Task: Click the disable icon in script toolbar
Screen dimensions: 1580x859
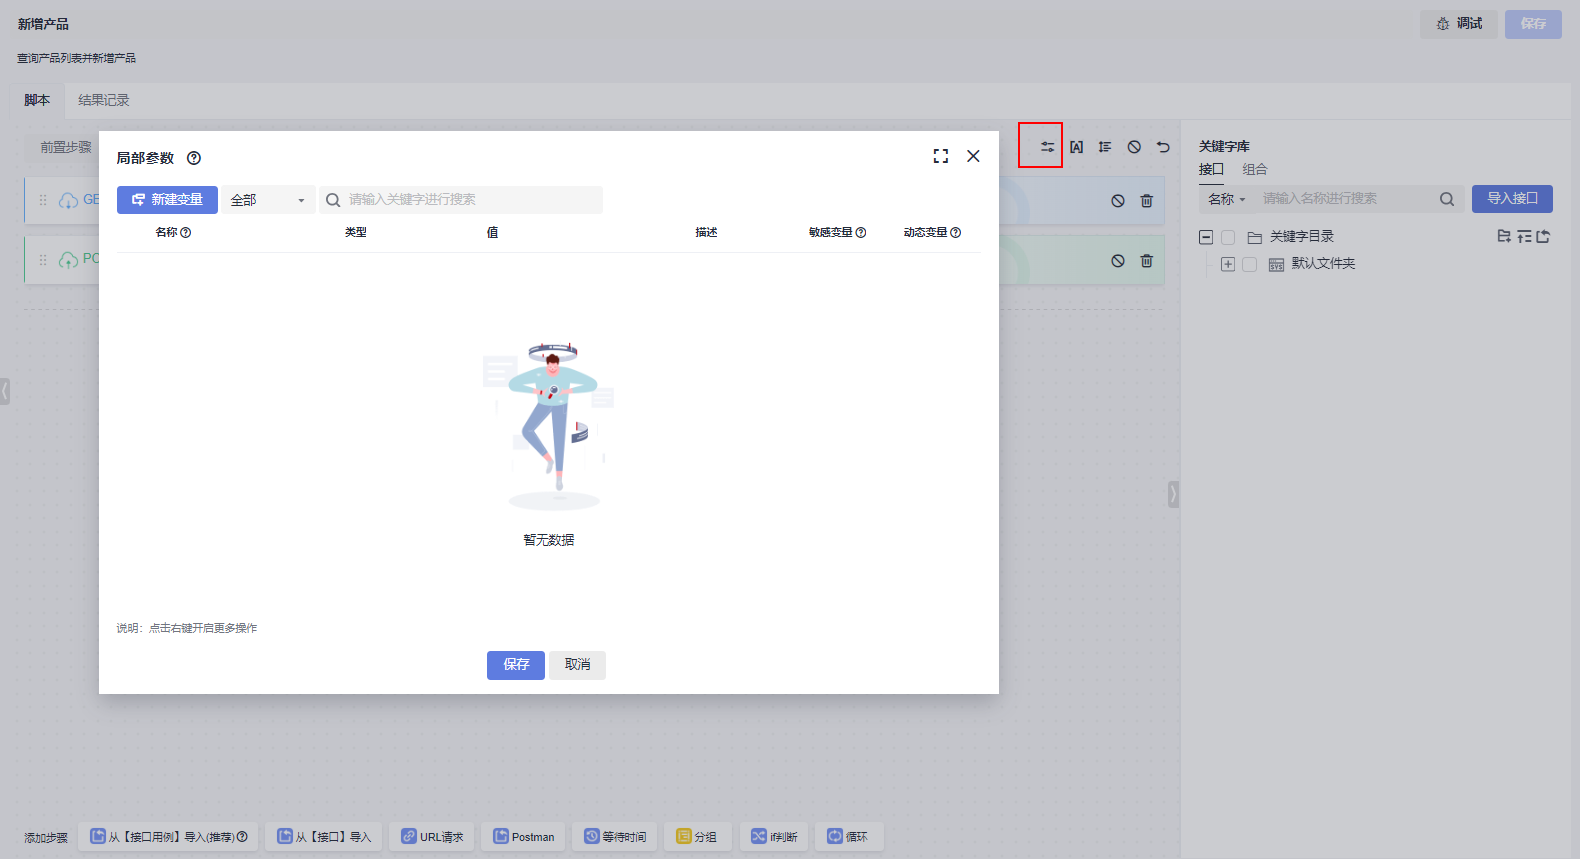Action: tap(1134, 147)
